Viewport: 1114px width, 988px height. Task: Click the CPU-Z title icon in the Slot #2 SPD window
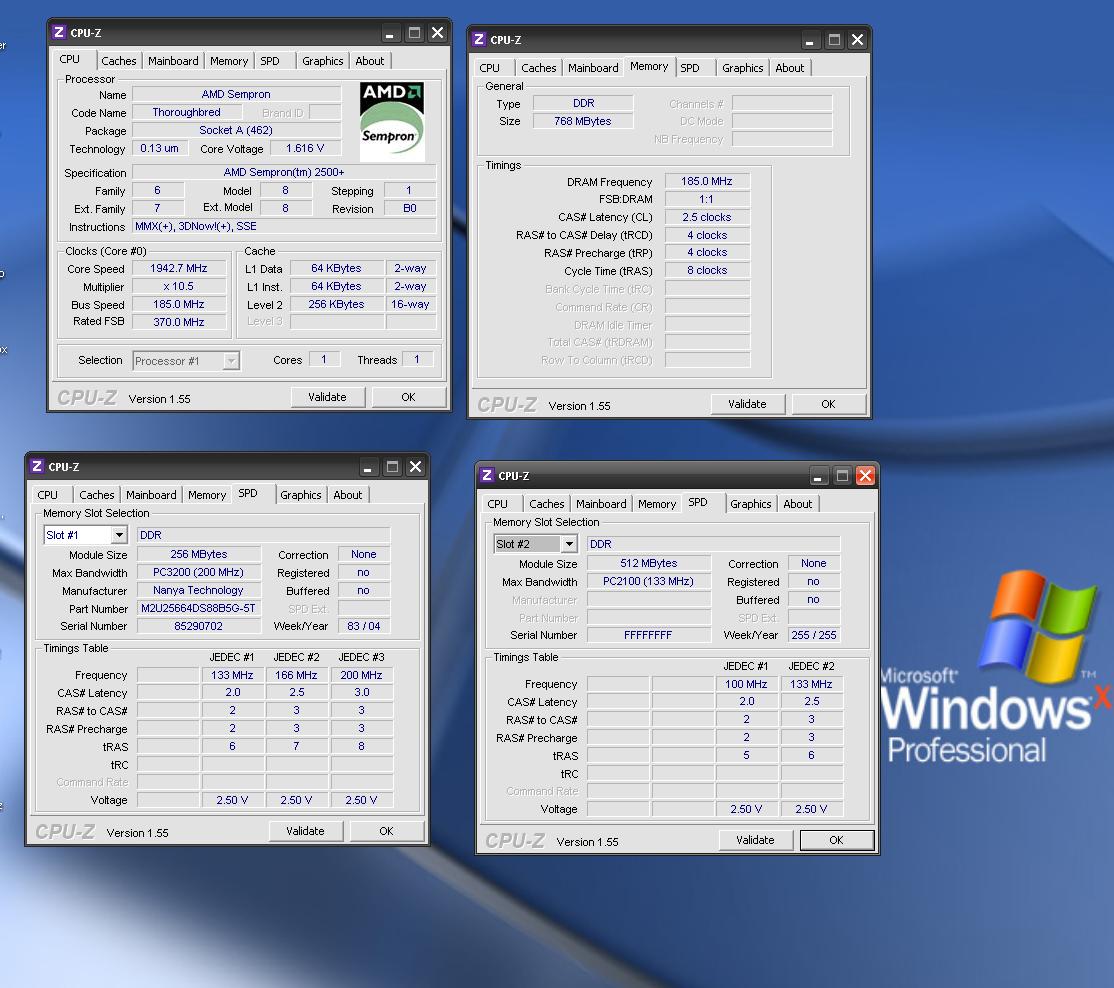coord(487,475)
